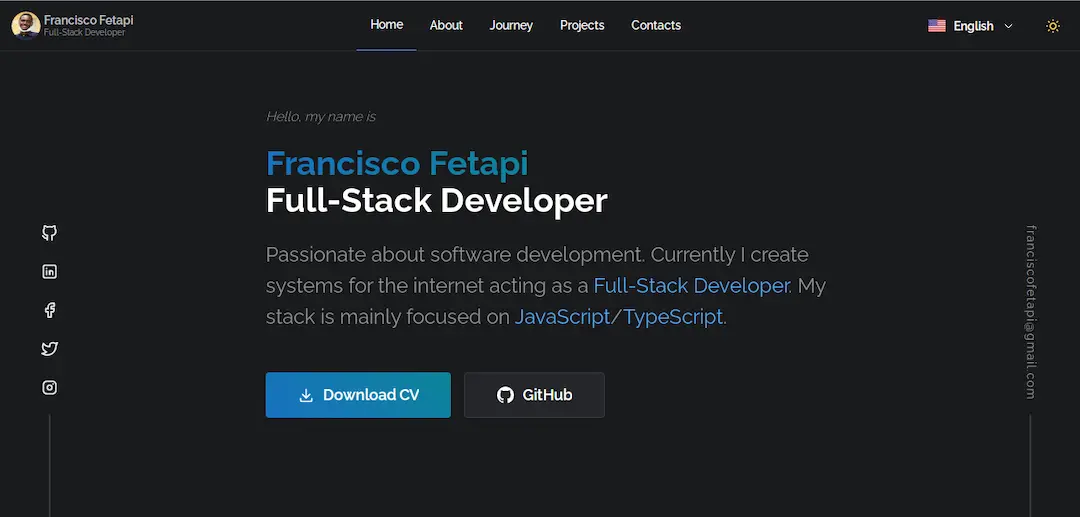Navigate to the Journey section
Screen dimensions: 1080x517
(x=511, y=25)
